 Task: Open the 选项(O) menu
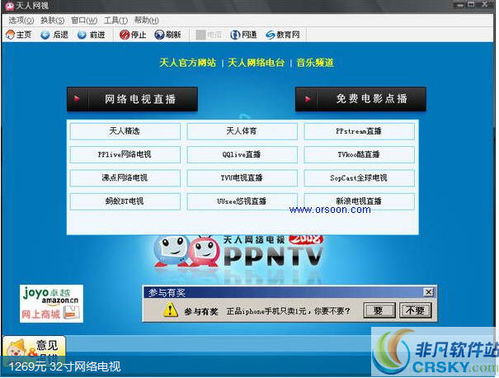coord(21,20)
